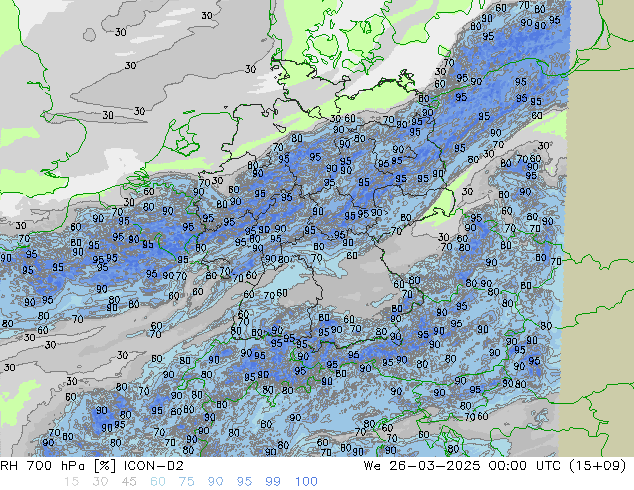Select the 75 legend value
The height and width of the screenshot is (490, 634).
(x=187, y=482)
